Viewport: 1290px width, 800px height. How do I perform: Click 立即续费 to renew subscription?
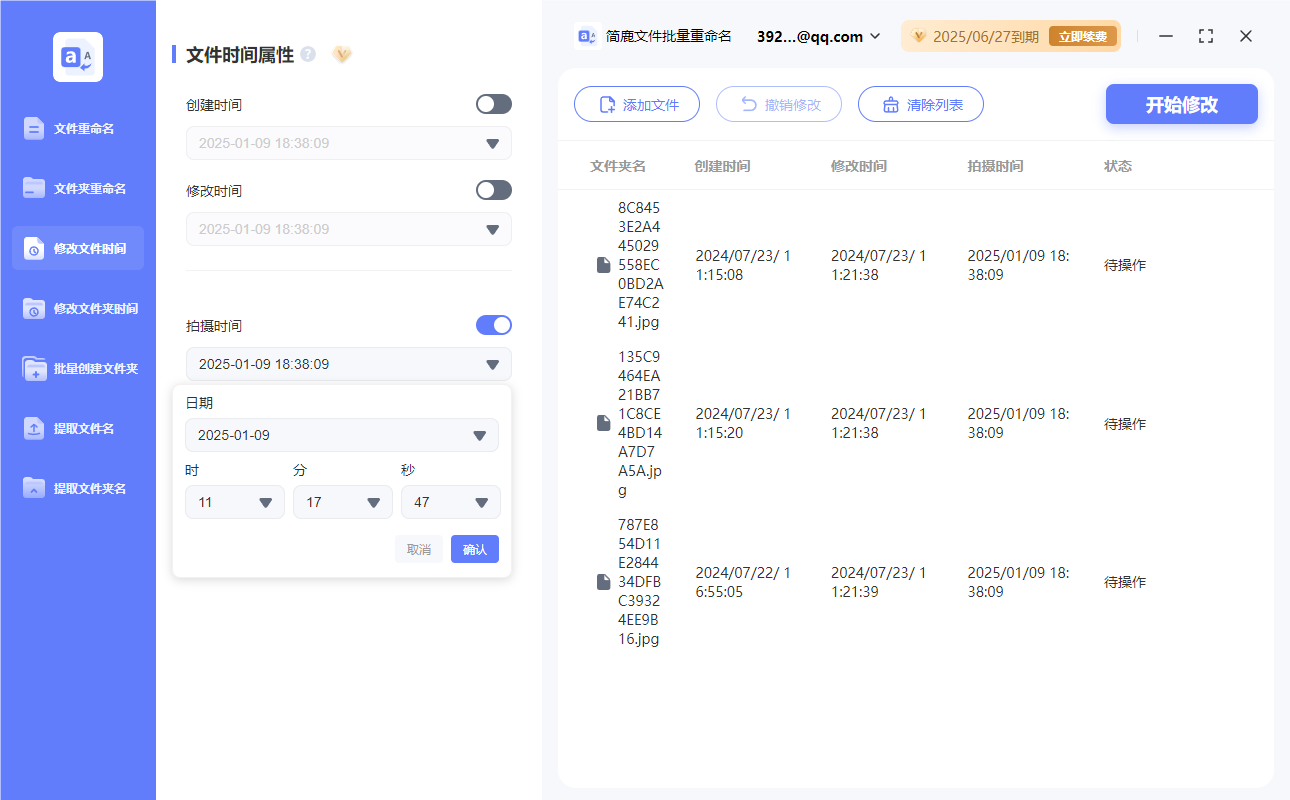coord(1082,35)
